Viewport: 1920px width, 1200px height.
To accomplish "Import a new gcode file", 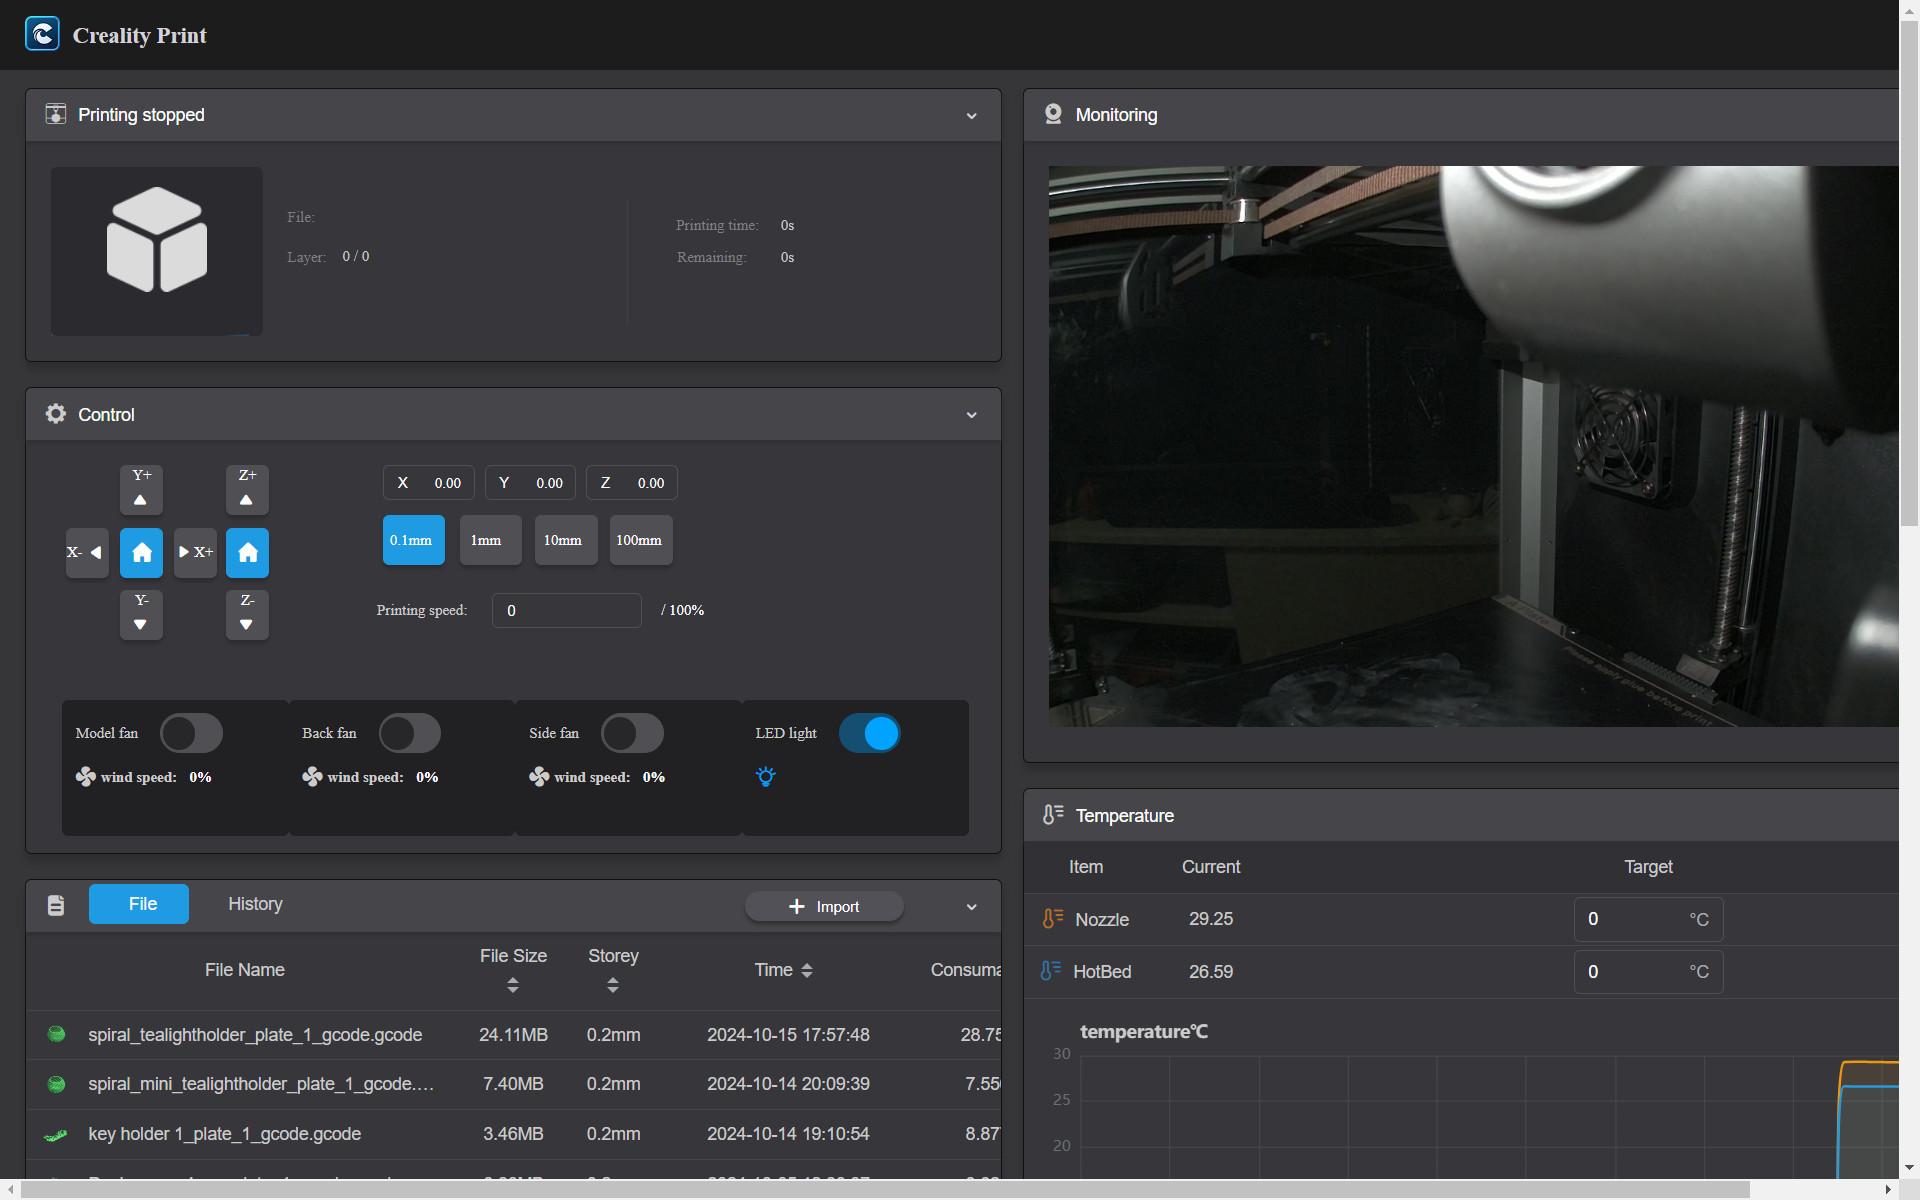I will pyautogui.click(x=824, y=906).
